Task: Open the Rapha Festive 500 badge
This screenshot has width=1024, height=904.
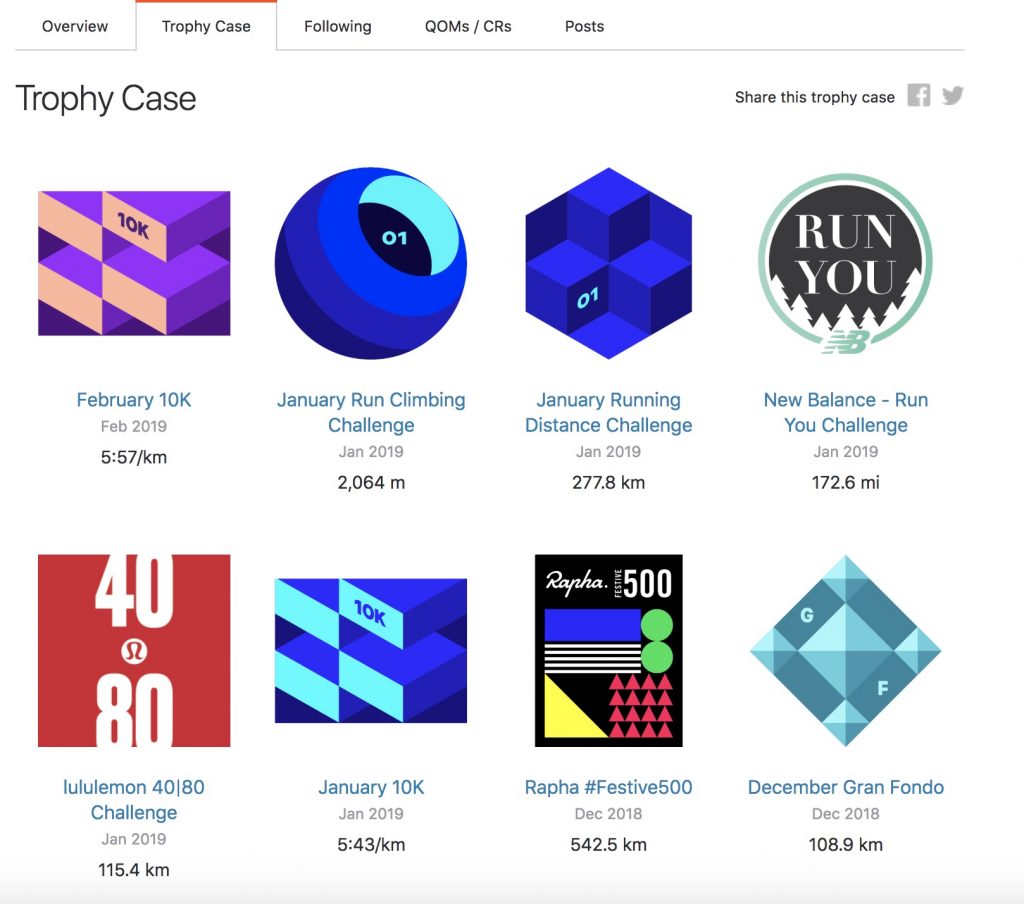Action: [x=608, y=651]
